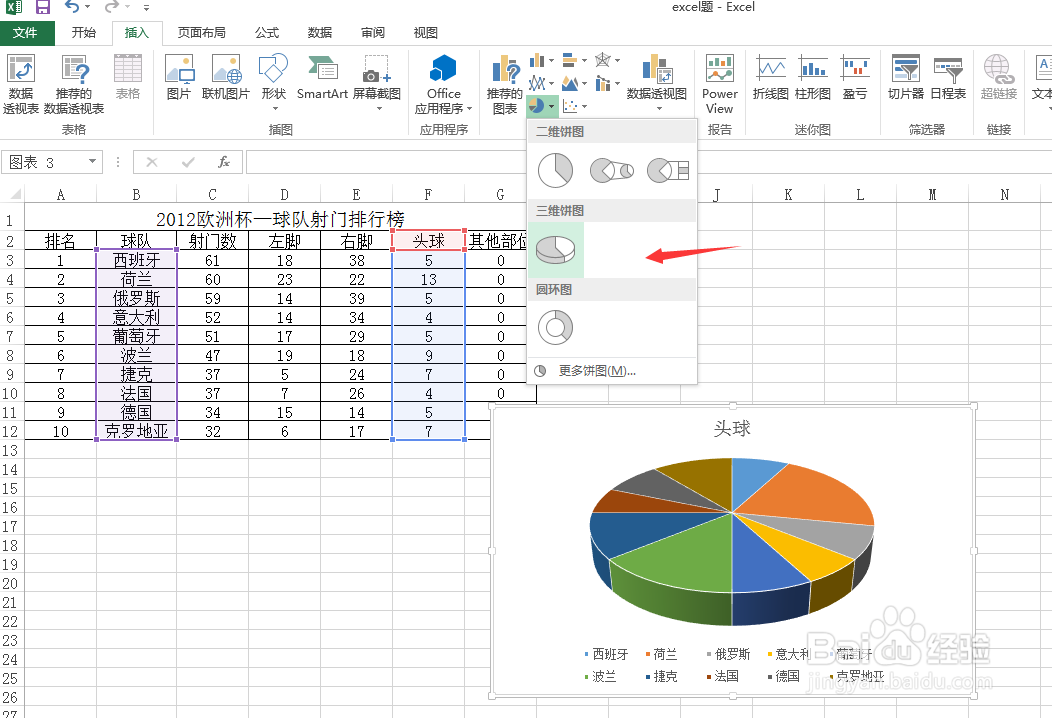The height and width of the screenshot is (718, 1052).
Task: Switch to the Page Layout tab
Action: [x=201, y=33]
